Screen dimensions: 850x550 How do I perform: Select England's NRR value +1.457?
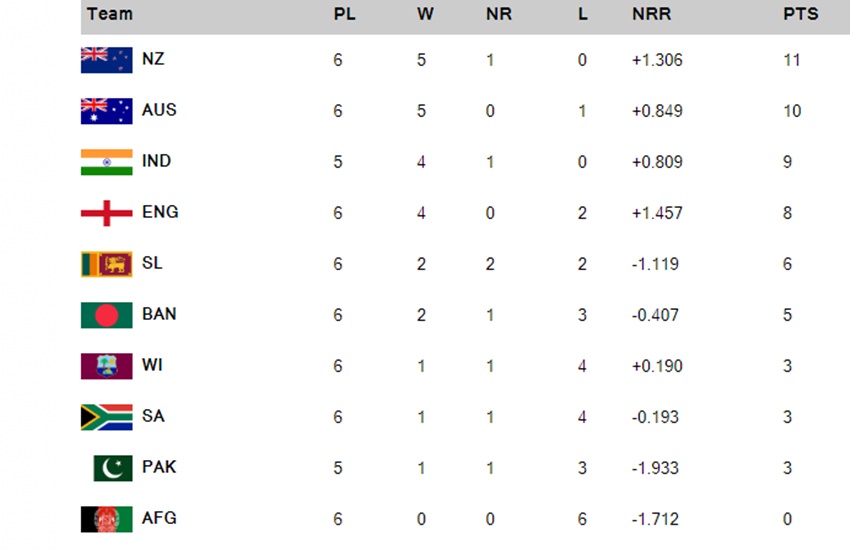coord(657,213)
